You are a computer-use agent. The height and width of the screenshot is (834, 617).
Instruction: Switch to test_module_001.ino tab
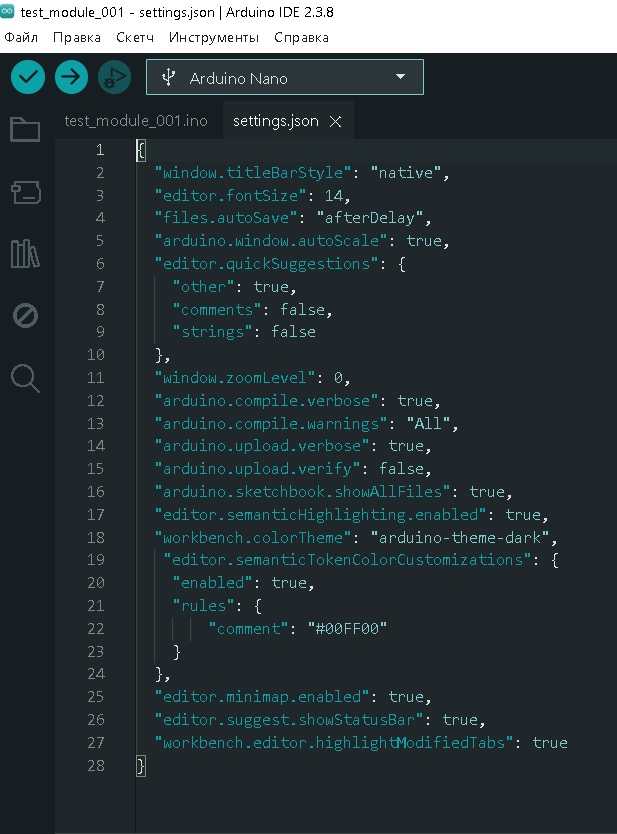[x=136, y=121]
